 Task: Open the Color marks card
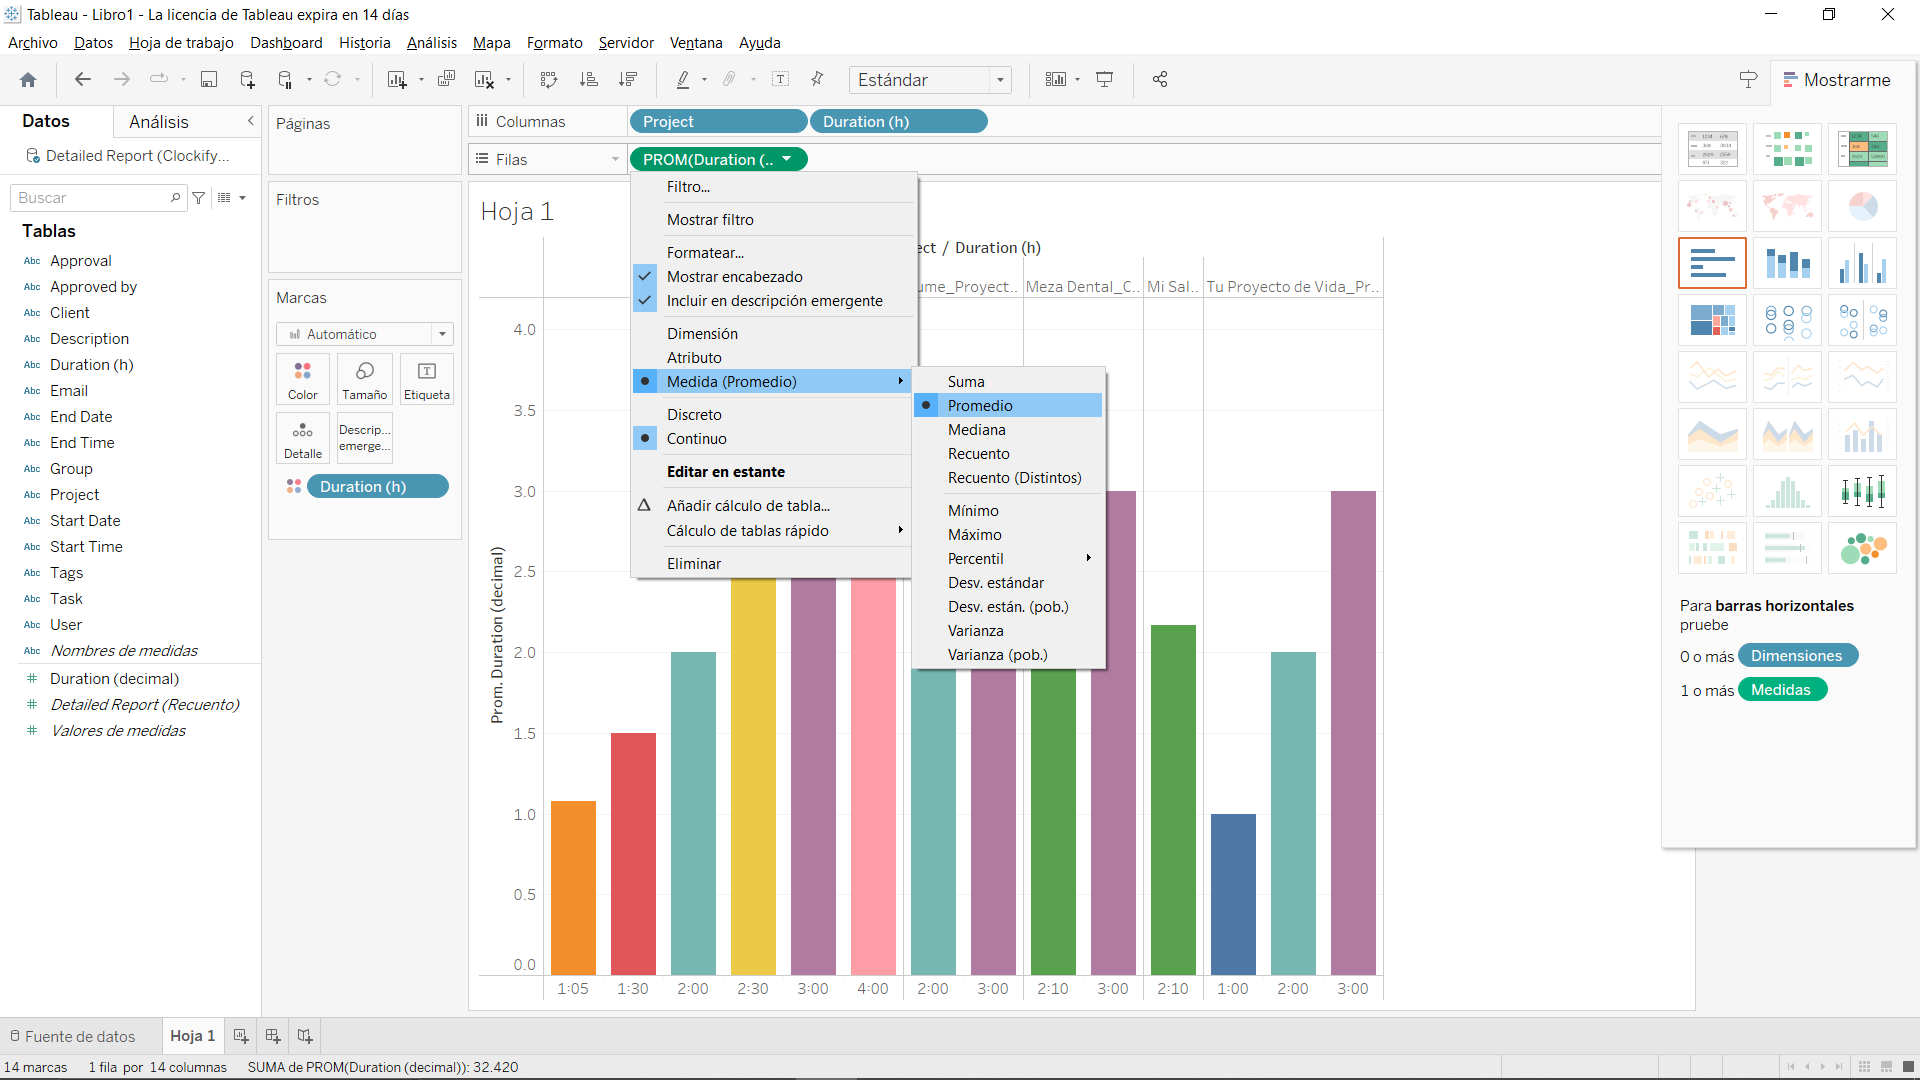(302, 379)
